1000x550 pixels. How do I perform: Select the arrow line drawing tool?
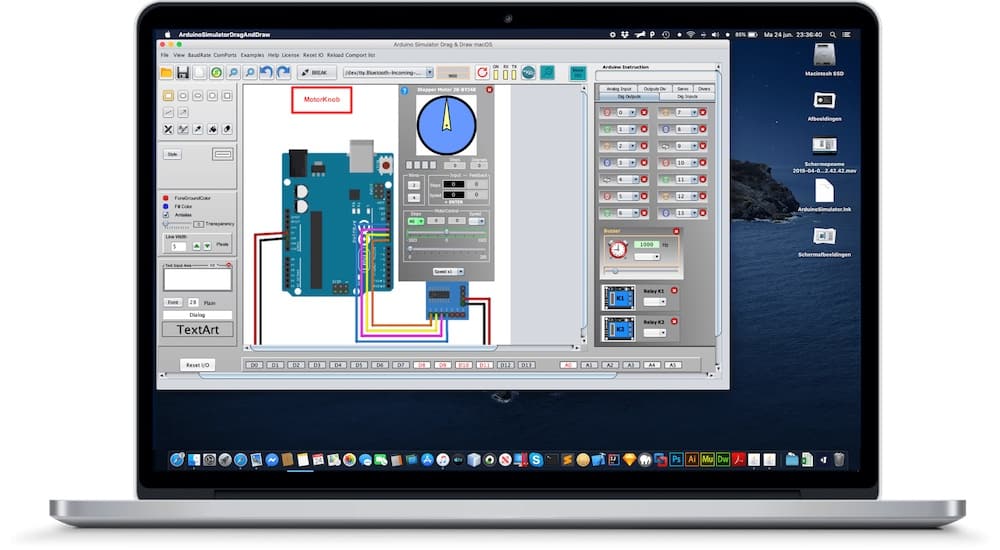click(183, 112)
